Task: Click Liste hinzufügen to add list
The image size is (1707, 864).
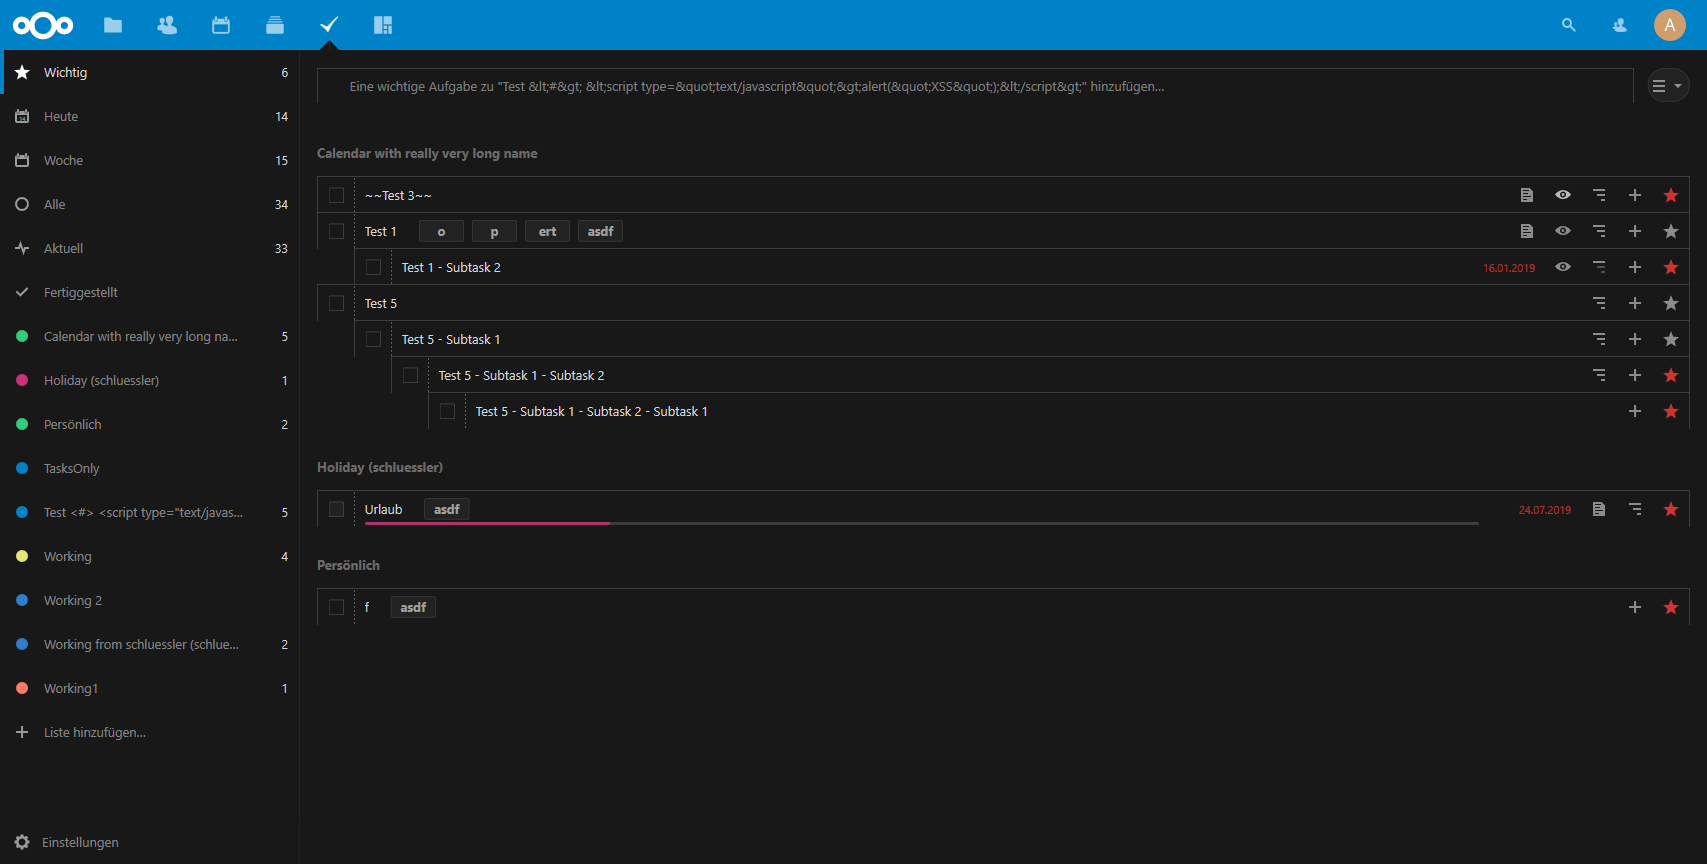Action: (150, 732)
